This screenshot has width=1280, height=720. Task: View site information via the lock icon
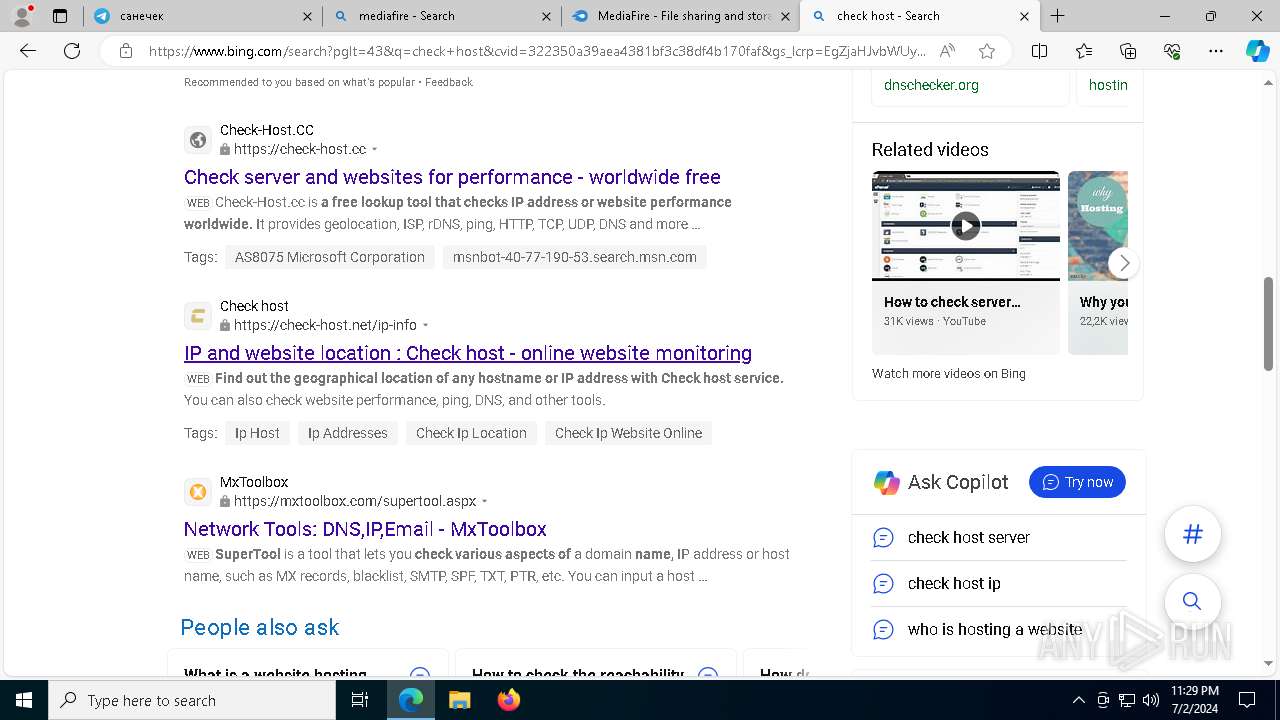tap(126, 51)
